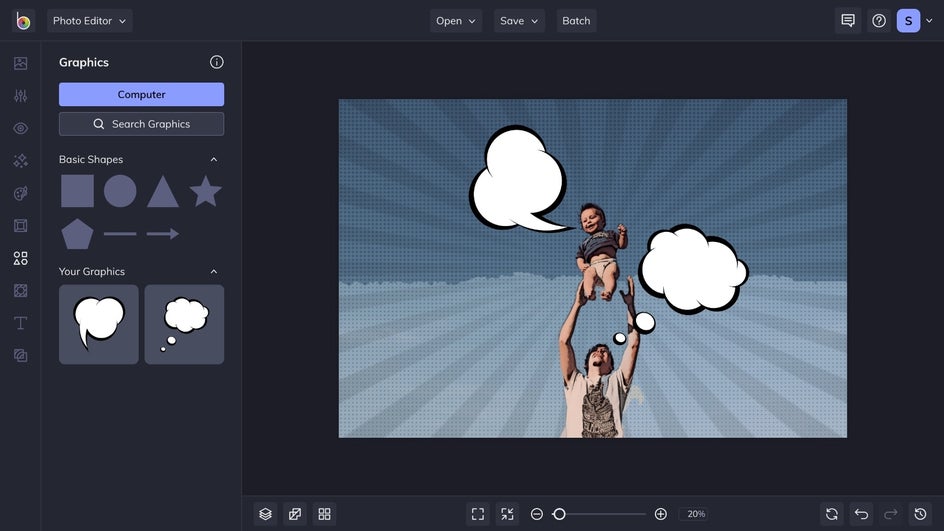
Task: Open the Open menu
Action: tap(456, 21)
